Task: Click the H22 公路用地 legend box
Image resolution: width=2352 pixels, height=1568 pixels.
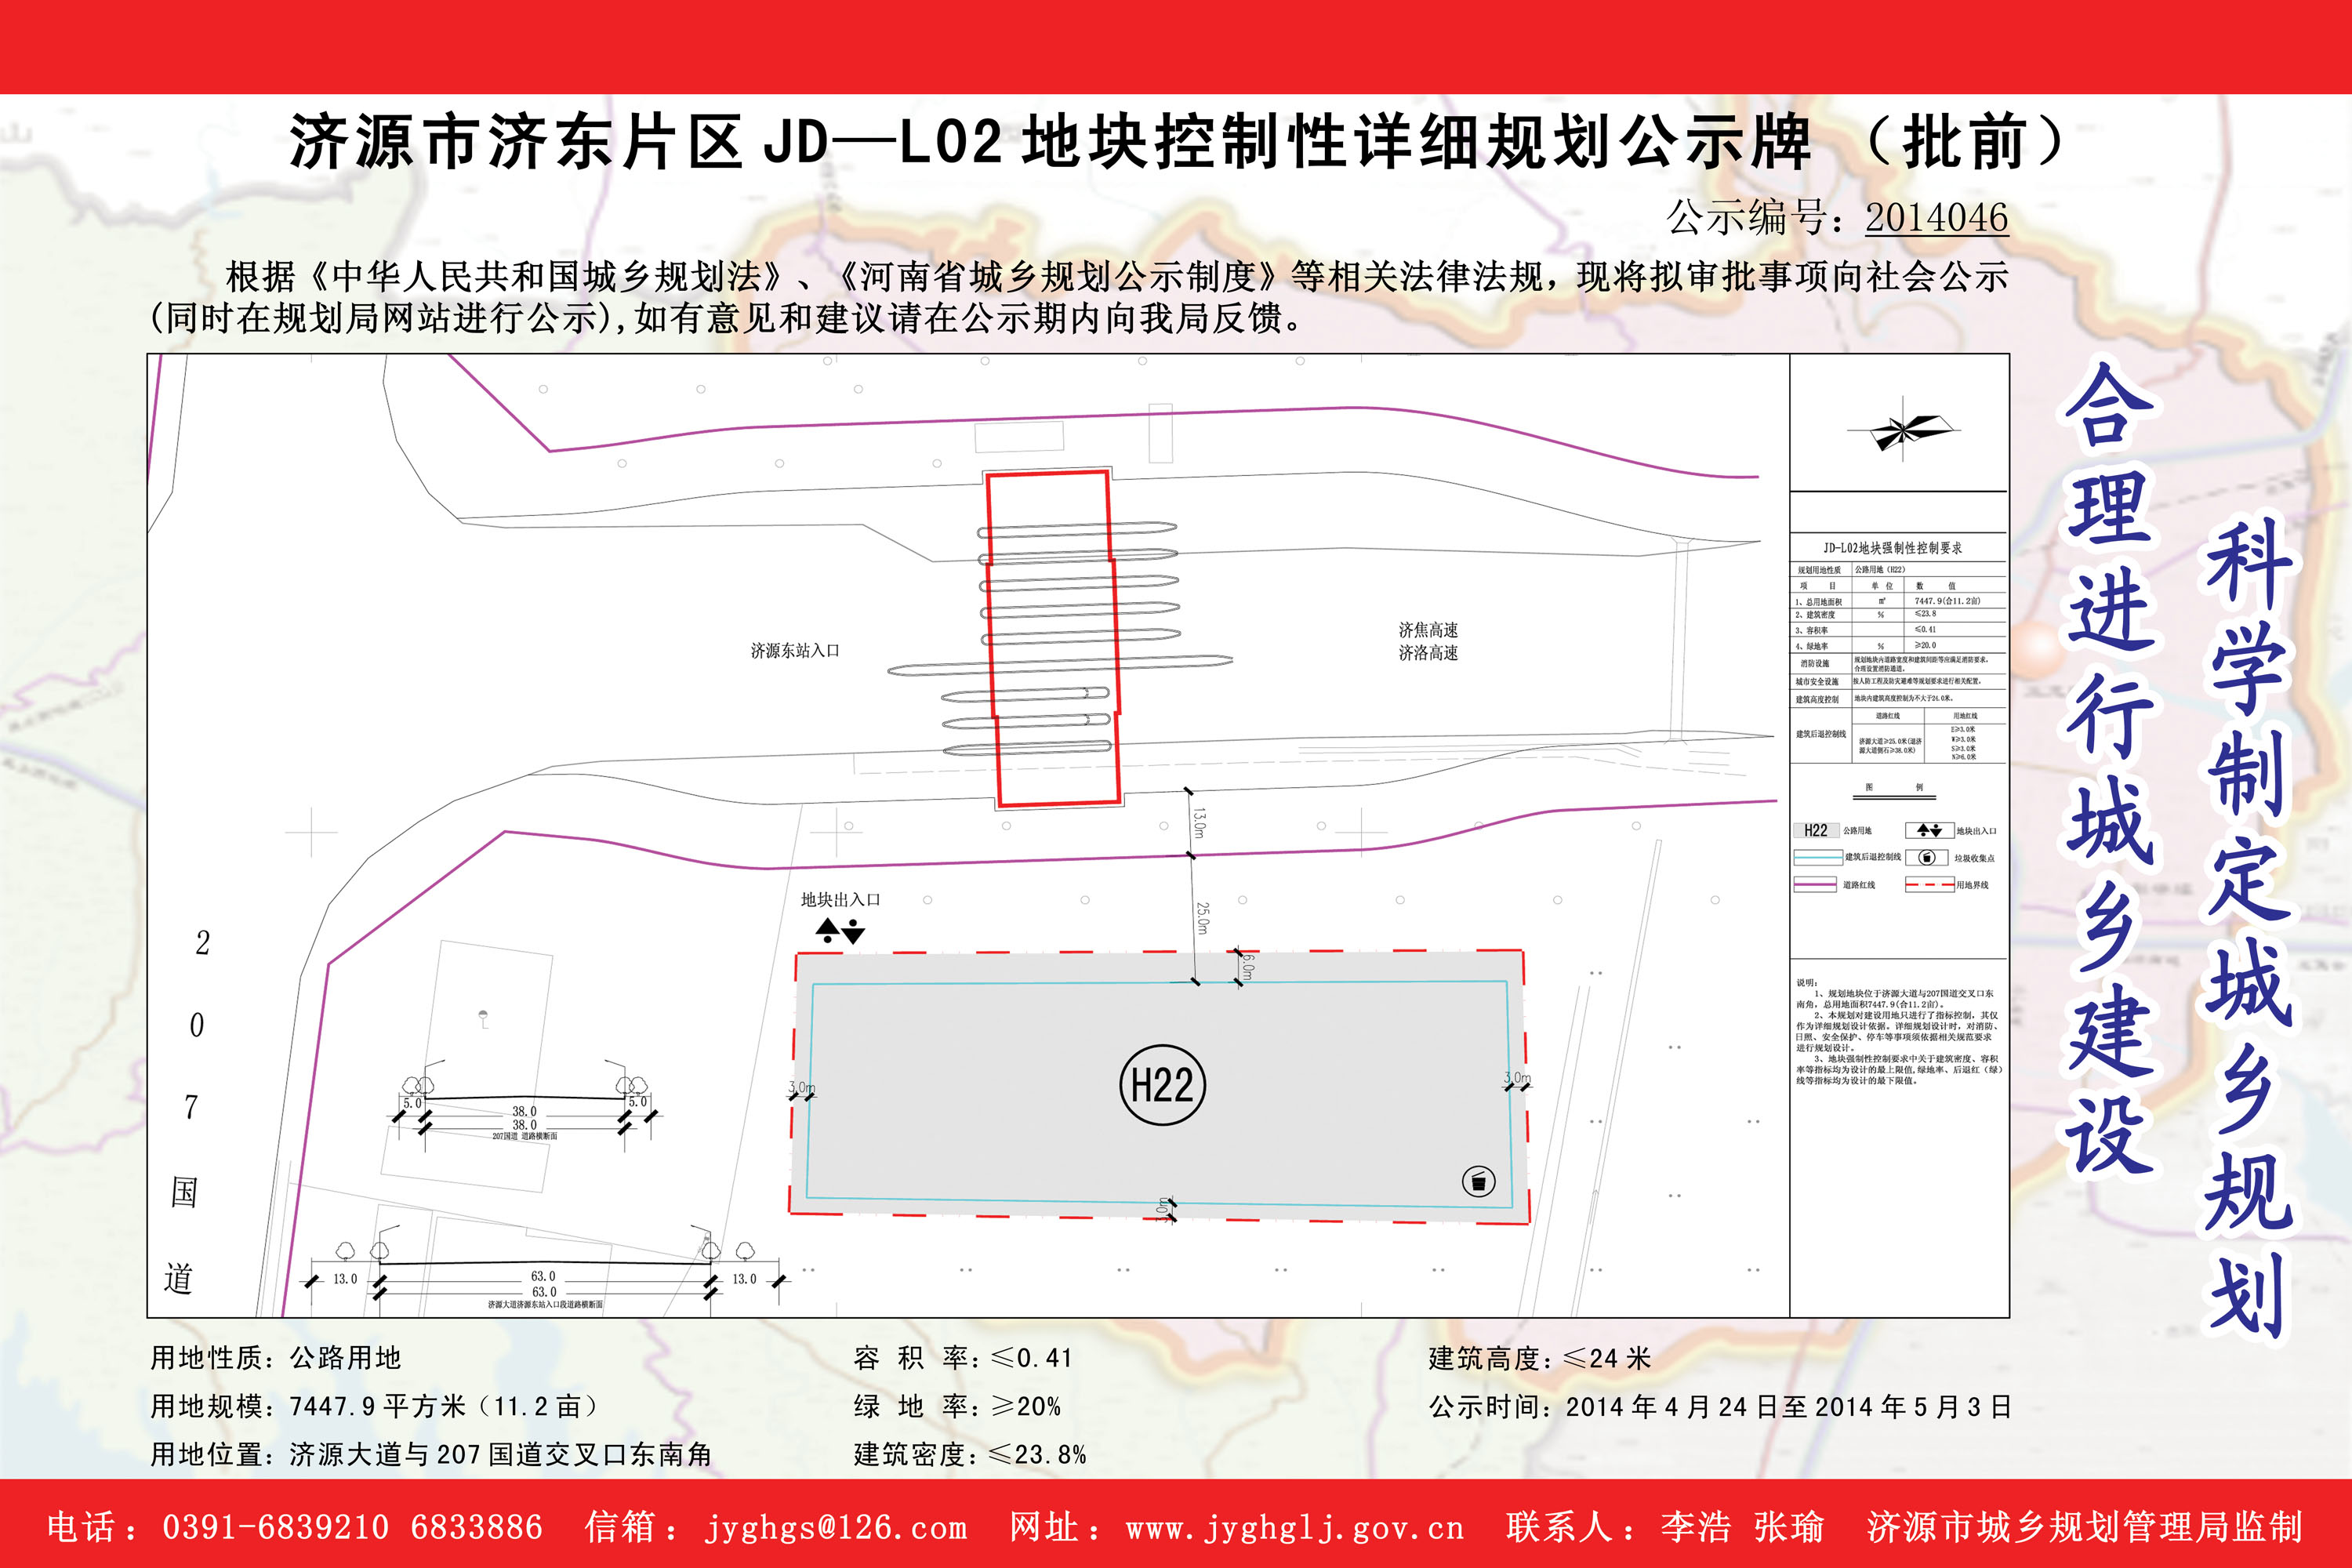Action: point(1816,830)
